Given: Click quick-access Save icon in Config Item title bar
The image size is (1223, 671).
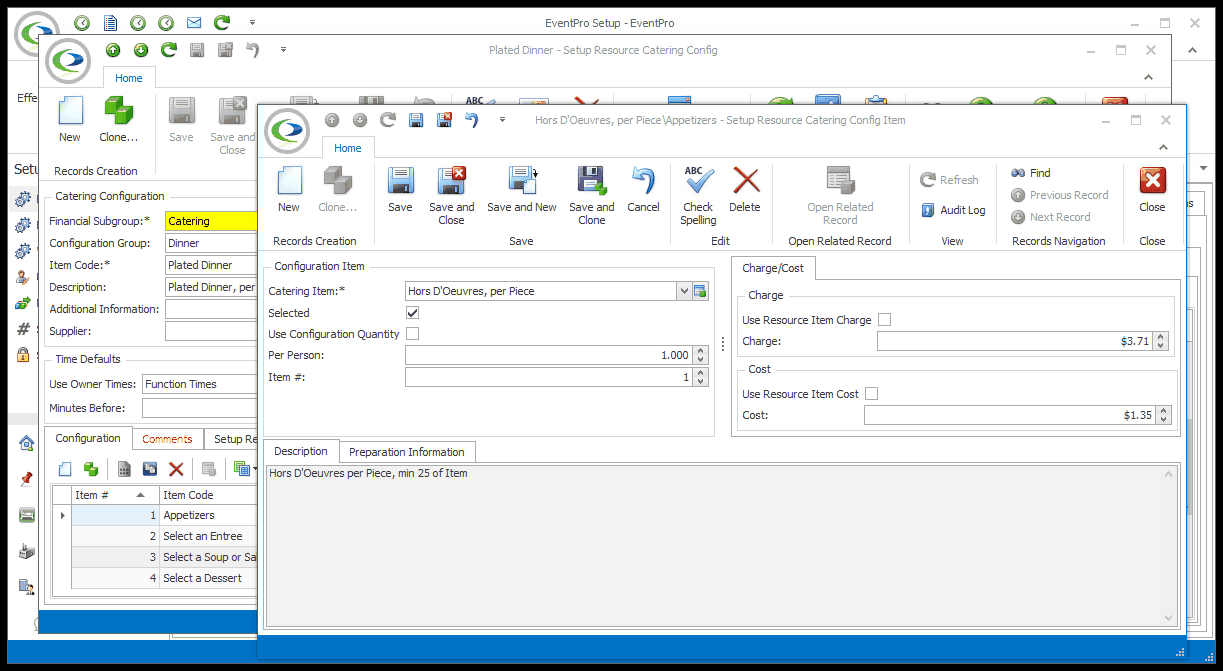Looking at the screenshot, I should click(x=416, y=120).
